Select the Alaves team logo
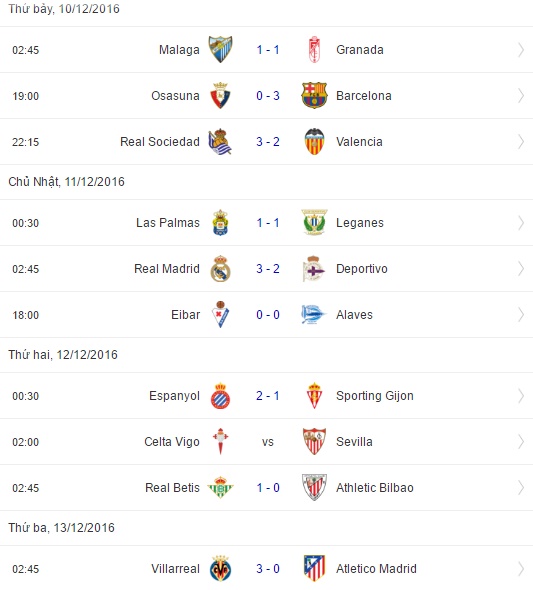This screenshot has height=590, width=533. (x=313, y=315)
